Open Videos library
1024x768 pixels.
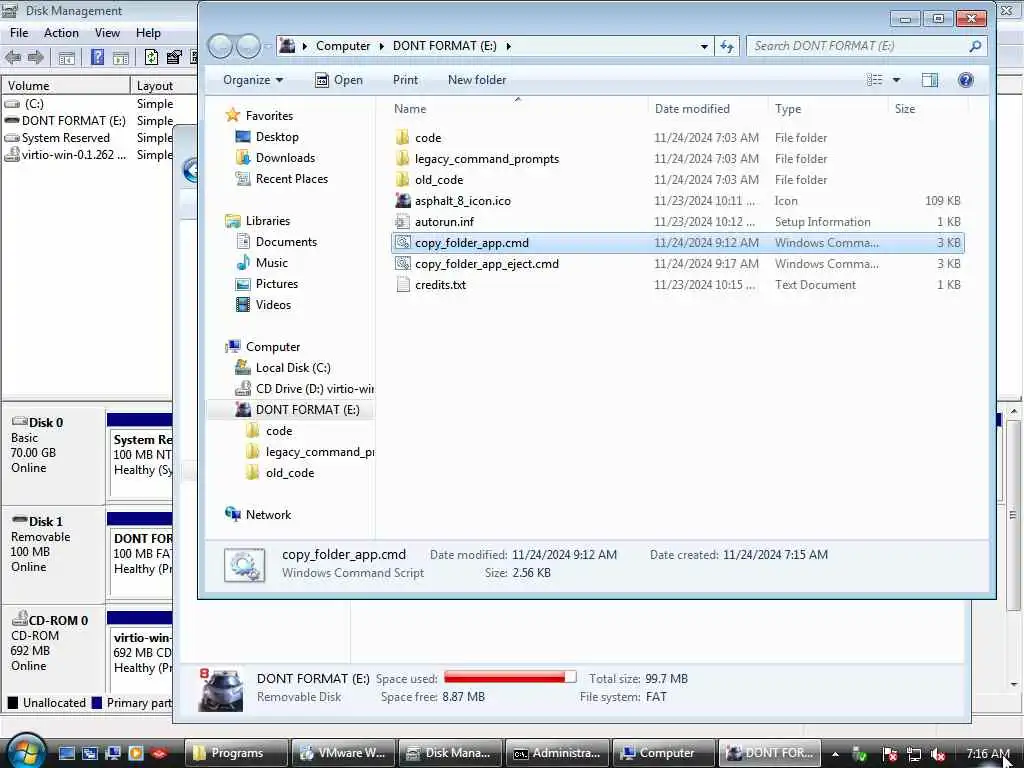point(273,304)
